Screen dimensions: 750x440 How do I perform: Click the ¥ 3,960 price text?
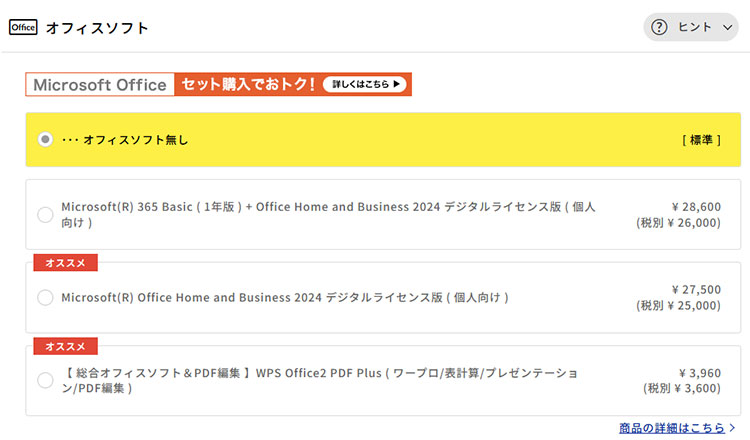[700, 373]
